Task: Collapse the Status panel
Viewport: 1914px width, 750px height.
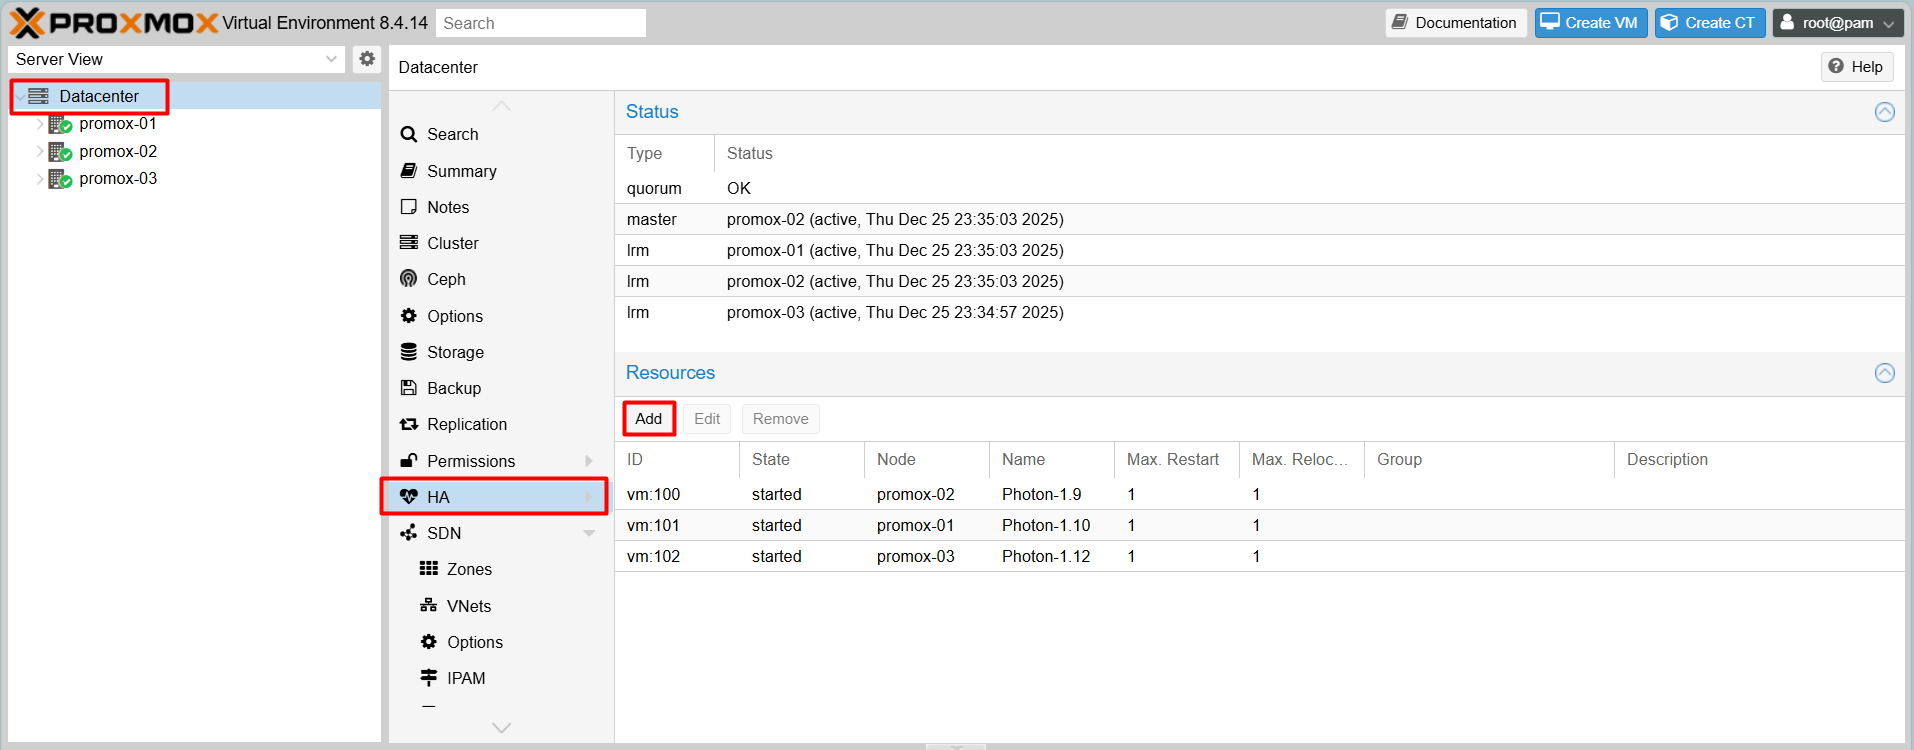Action: (1884, 112)
